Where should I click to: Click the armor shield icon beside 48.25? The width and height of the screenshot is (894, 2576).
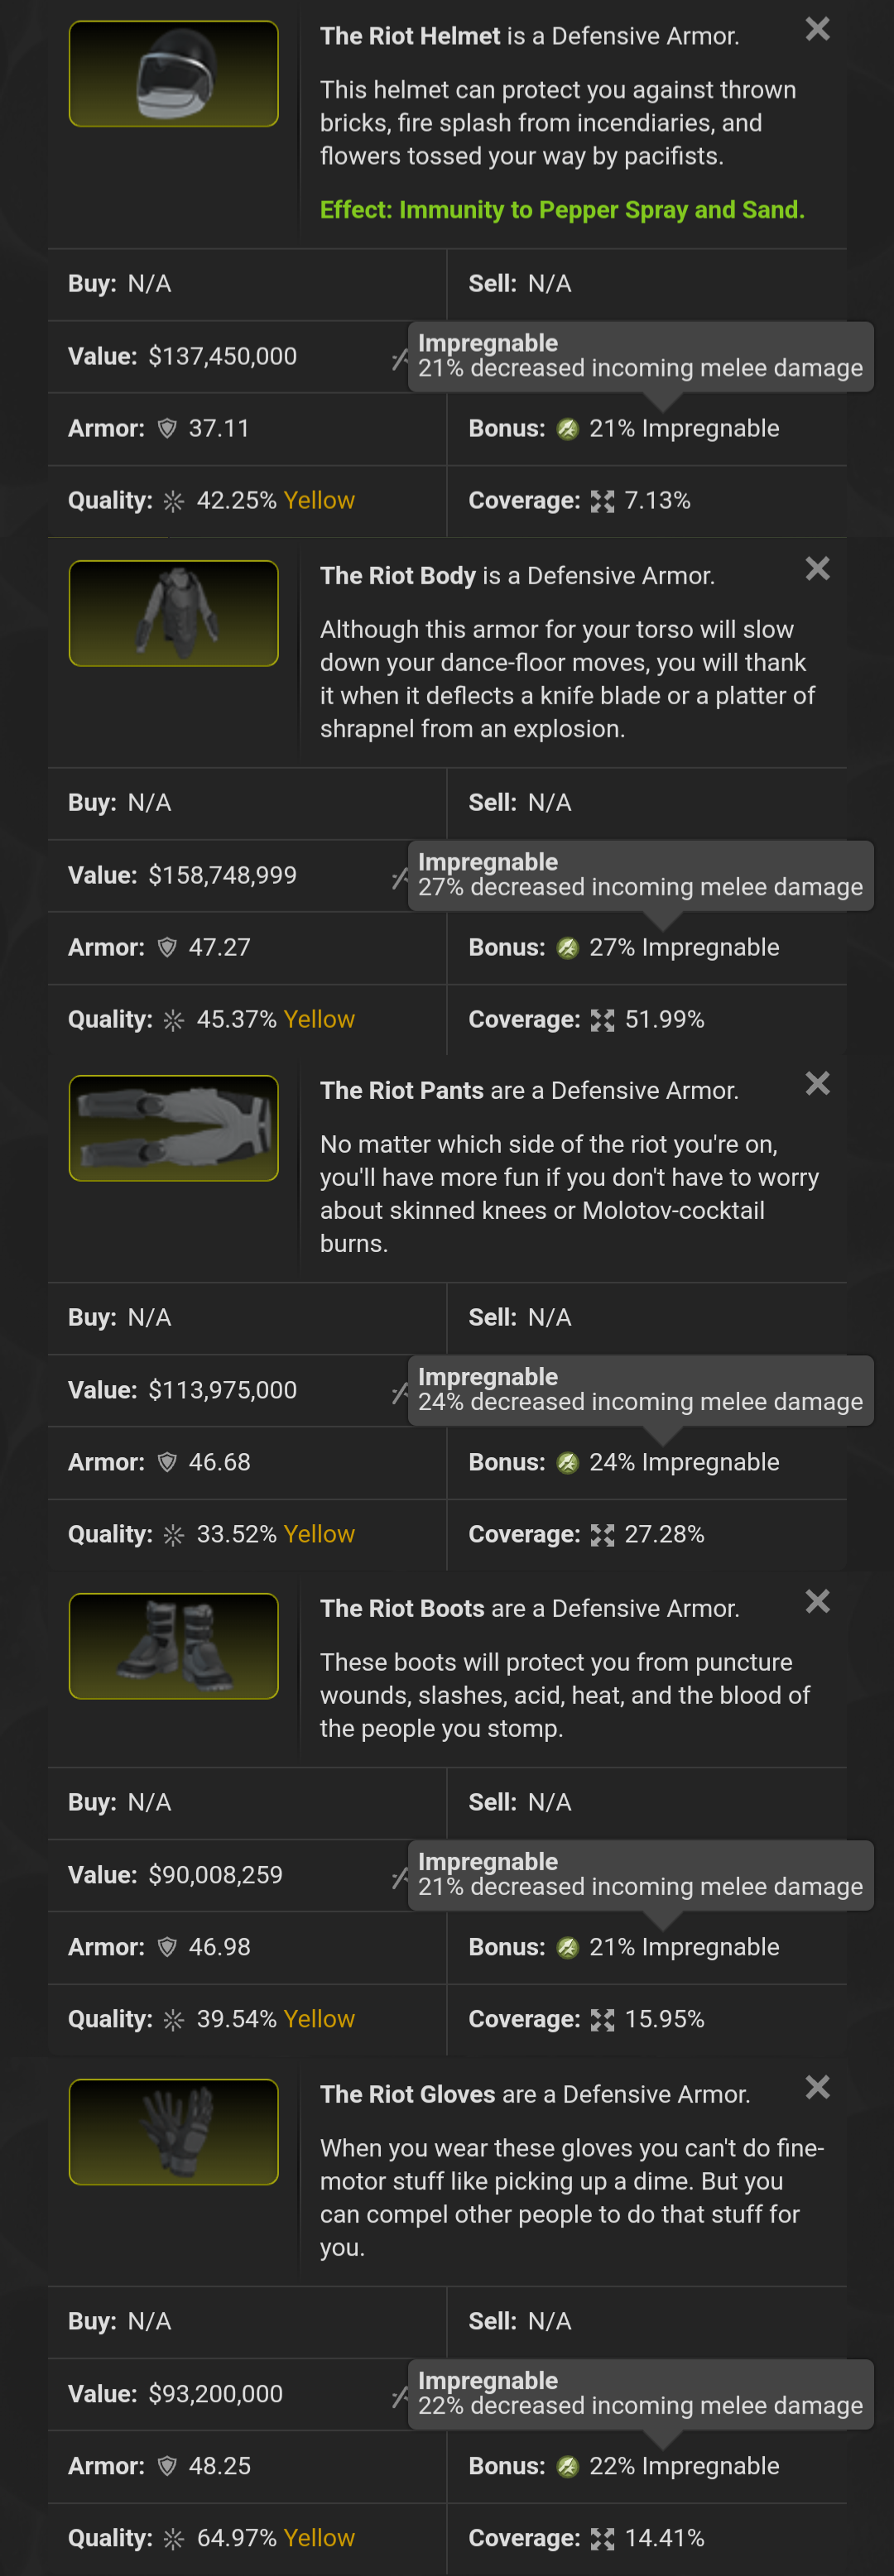click(x=167, y=2467)
